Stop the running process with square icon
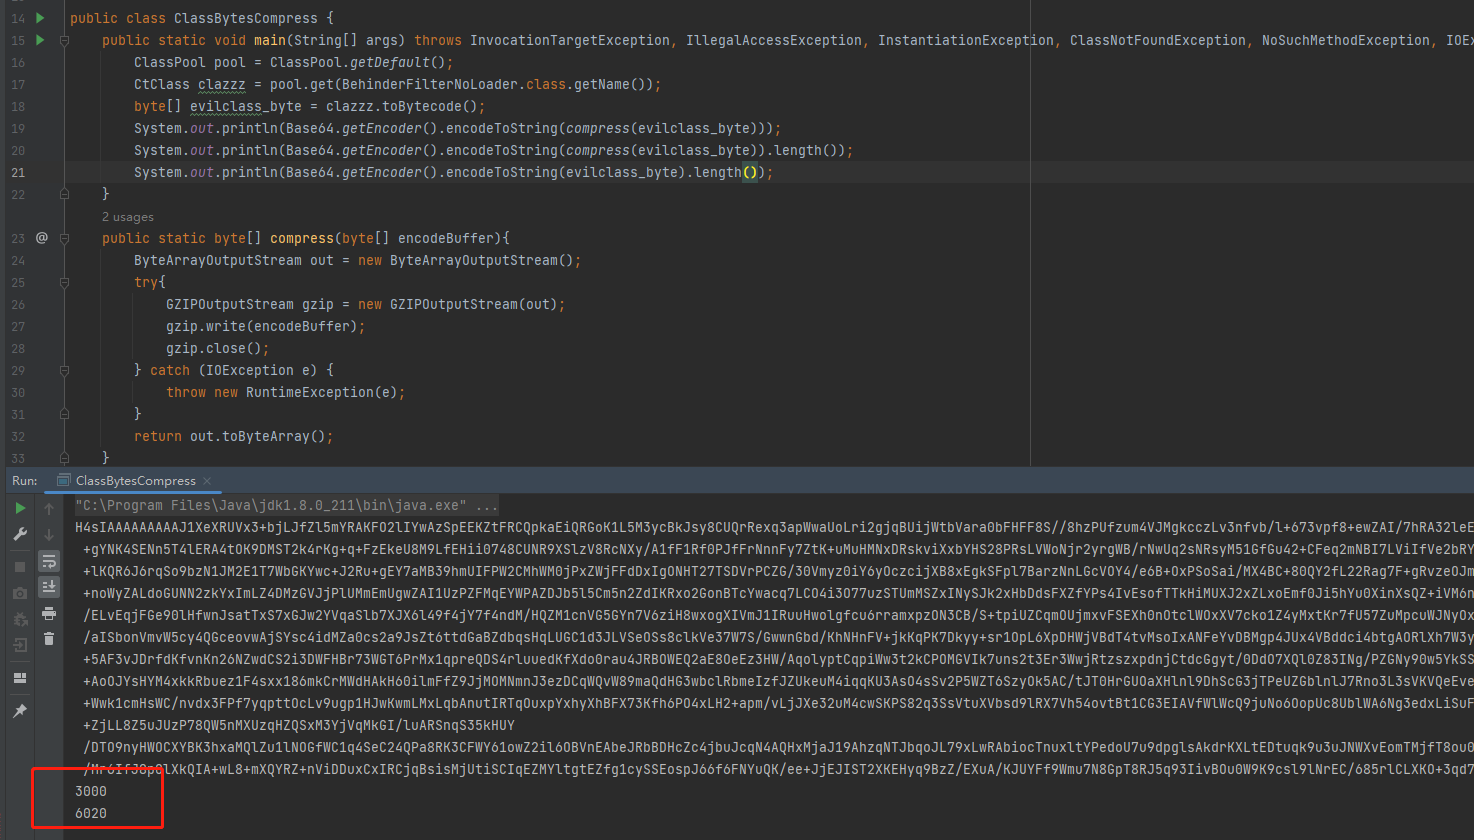This screenshot has height=840, width=1474. tap(20, 567)
